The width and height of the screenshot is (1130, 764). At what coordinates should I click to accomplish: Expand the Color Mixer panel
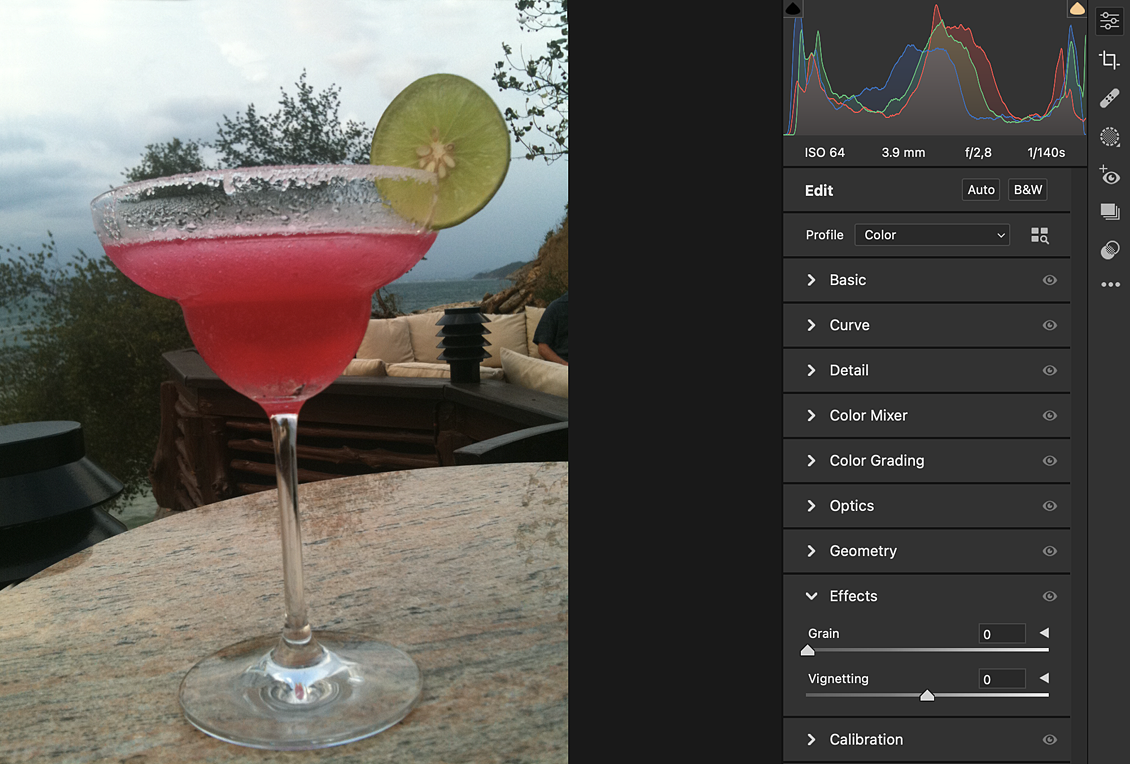(x=811, y=415)
